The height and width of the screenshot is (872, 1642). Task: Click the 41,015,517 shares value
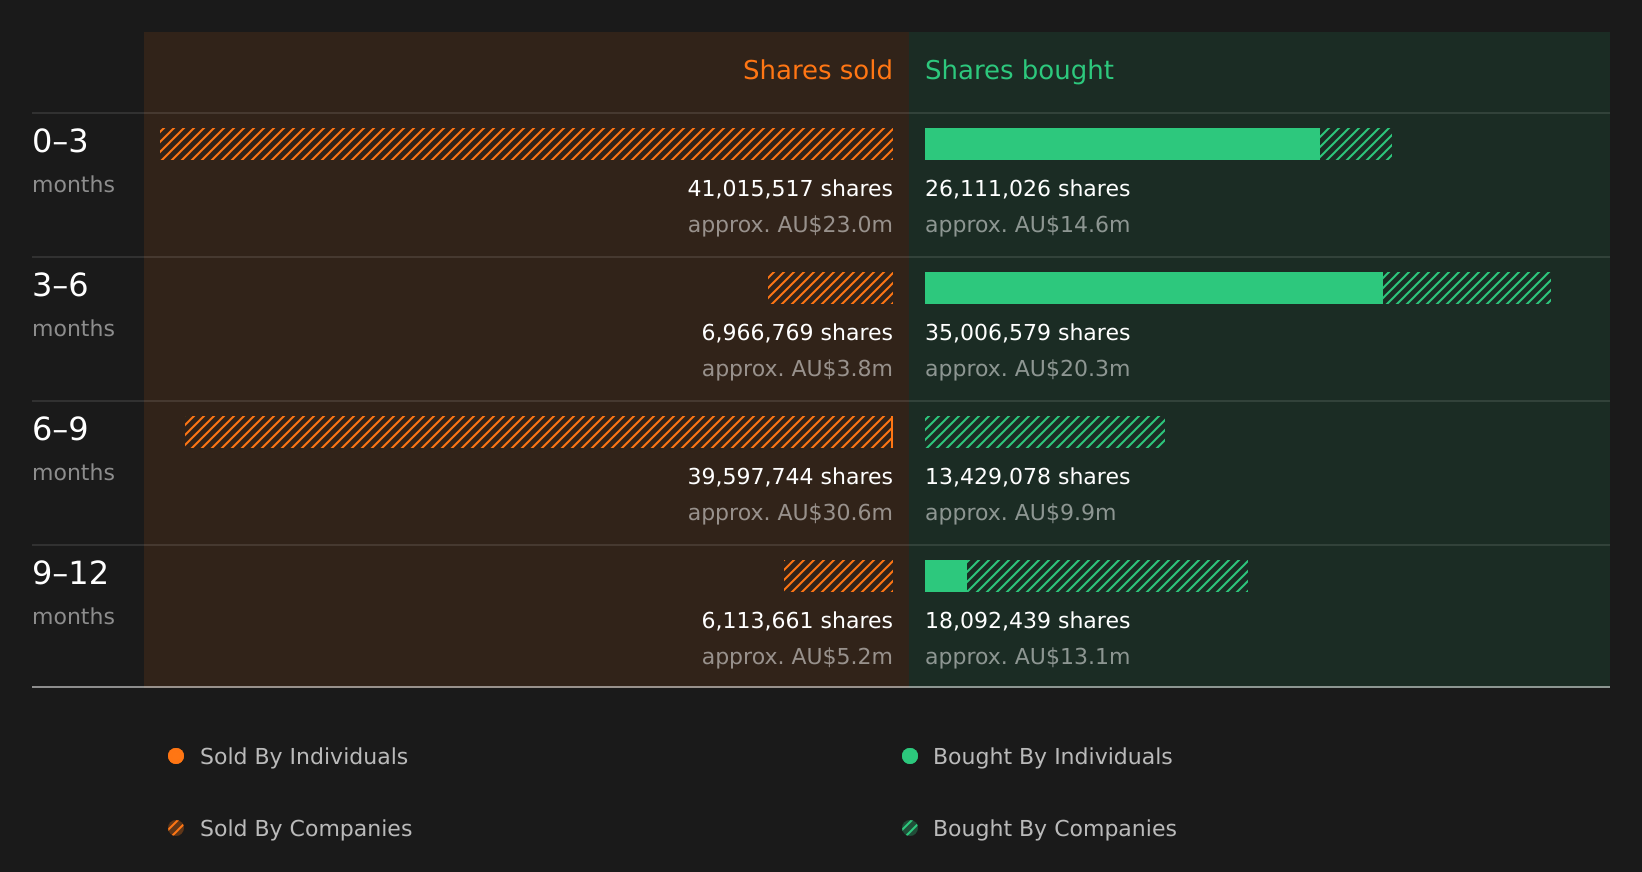790,189
